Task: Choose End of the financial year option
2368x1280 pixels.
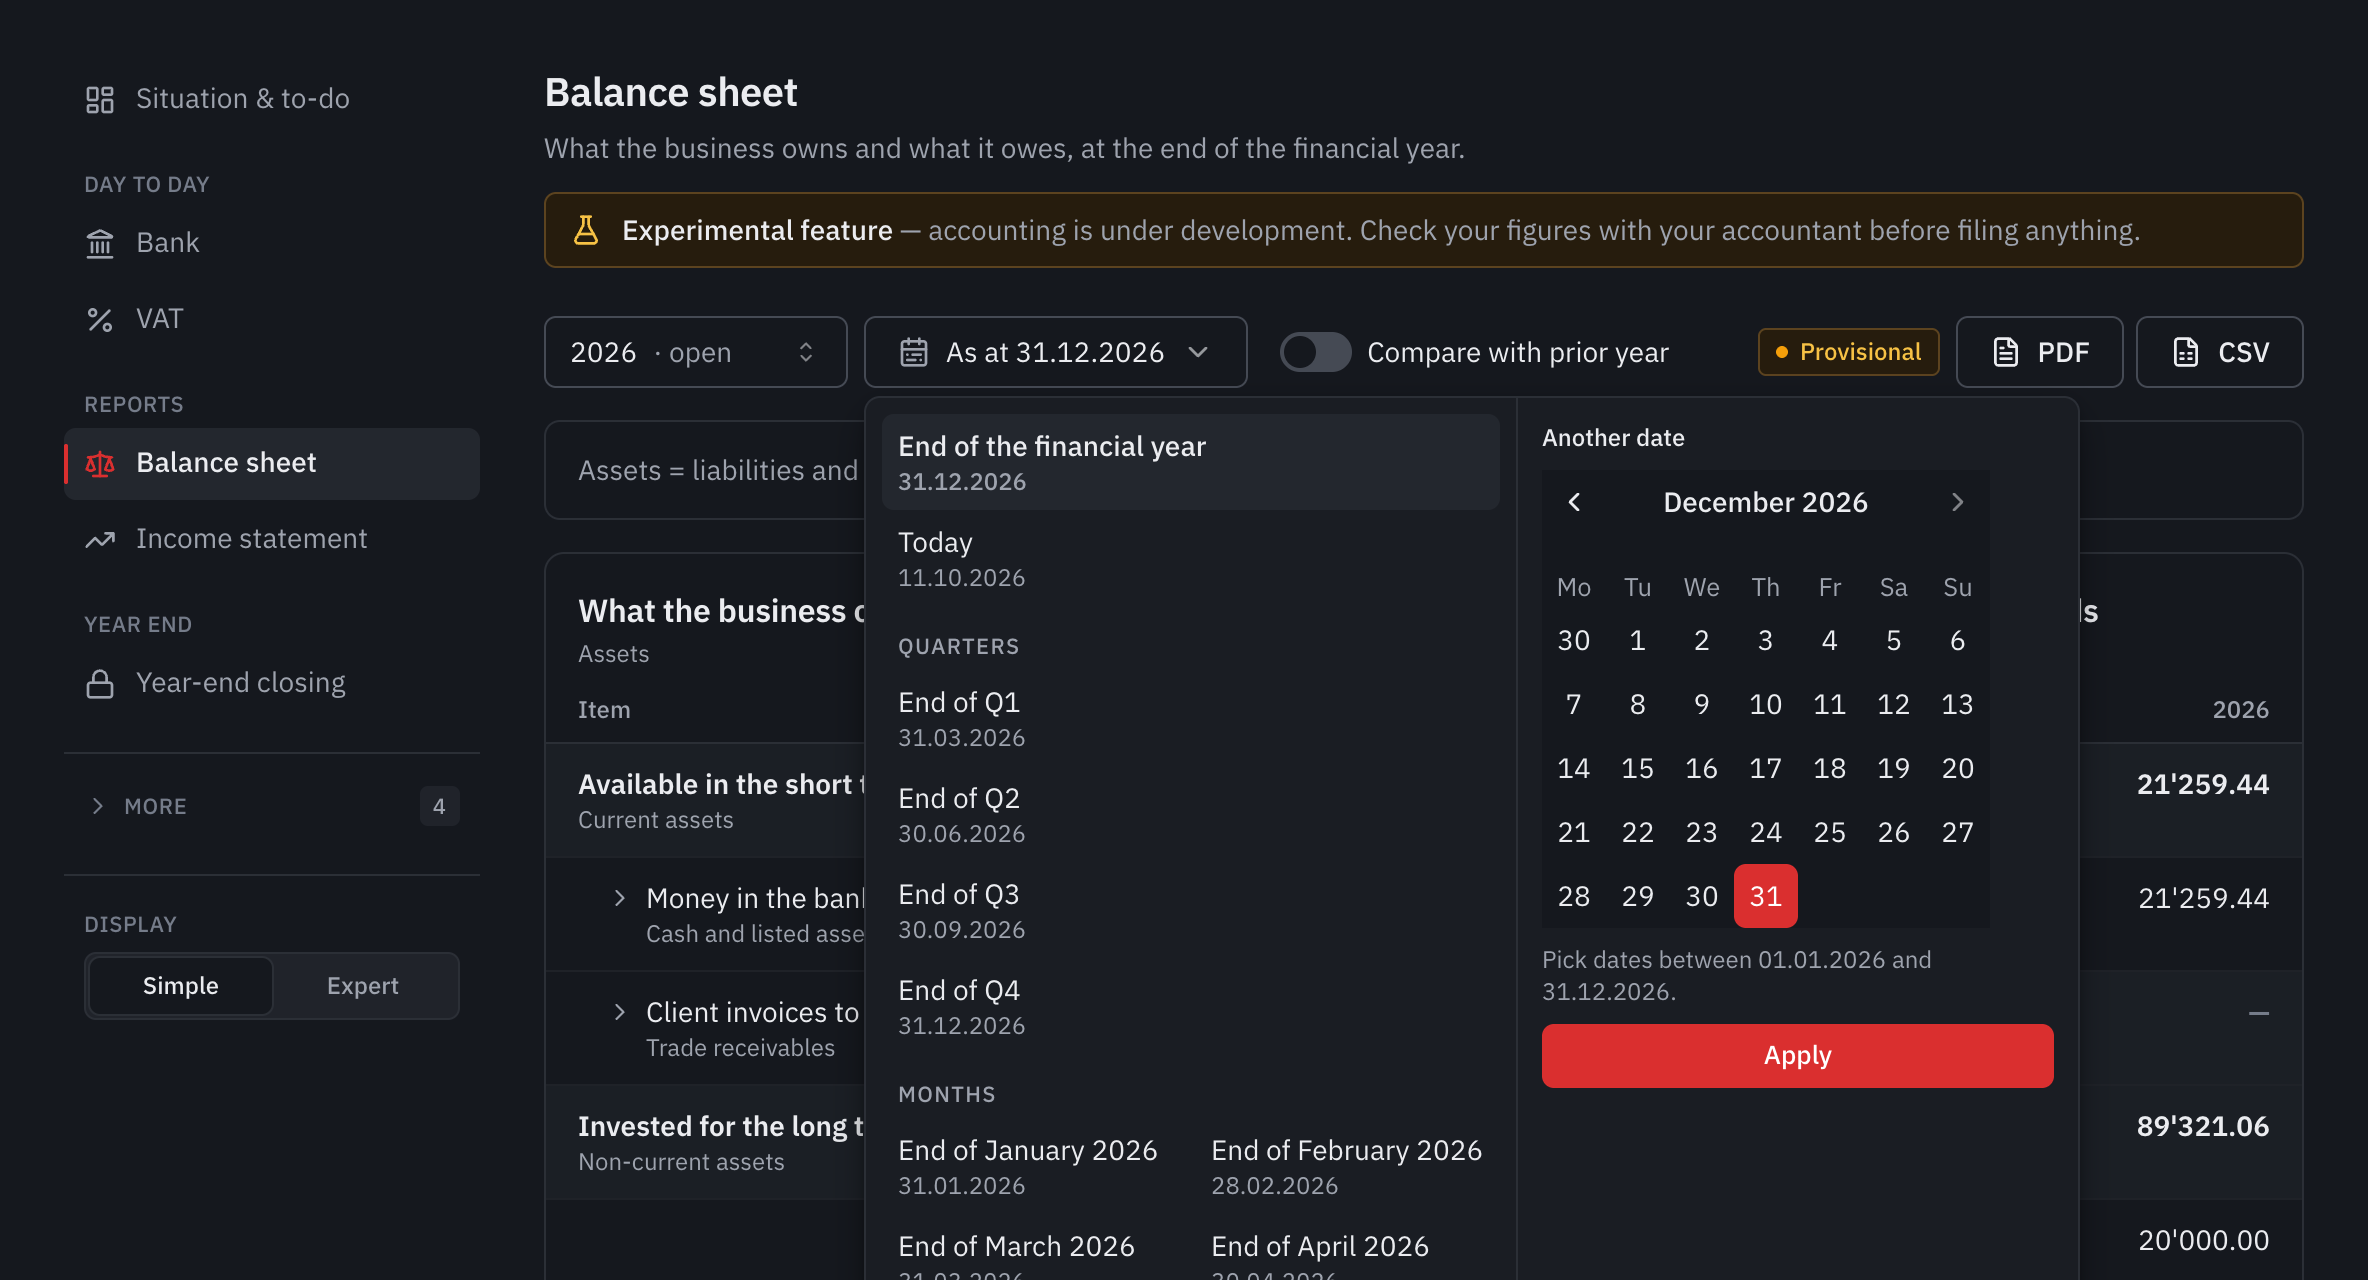Action: pos(1190,462)
